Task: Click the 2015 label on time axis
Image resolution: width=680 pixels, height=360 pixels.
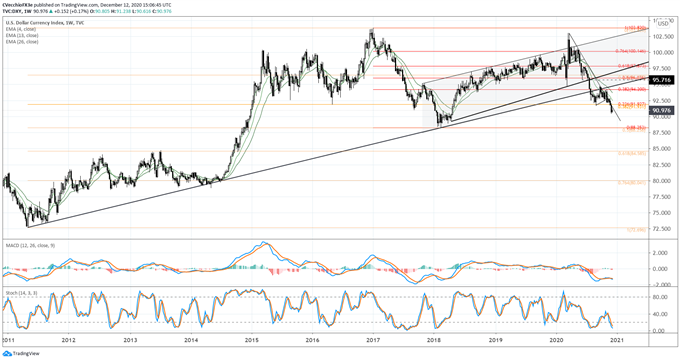Action: tap(252, 340)
